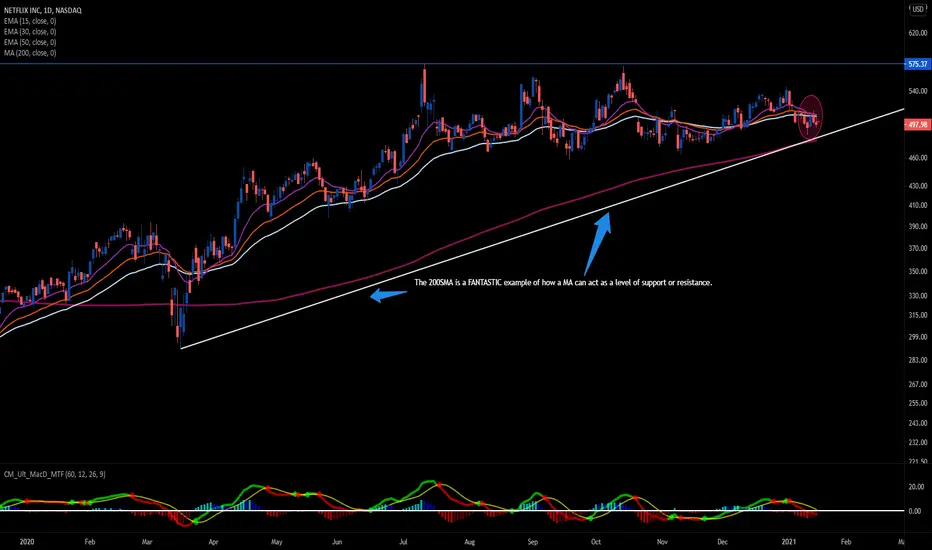The image size is (932, 550).
Task: Click the Jul label on time axis
Action: (x=403, y=542)
